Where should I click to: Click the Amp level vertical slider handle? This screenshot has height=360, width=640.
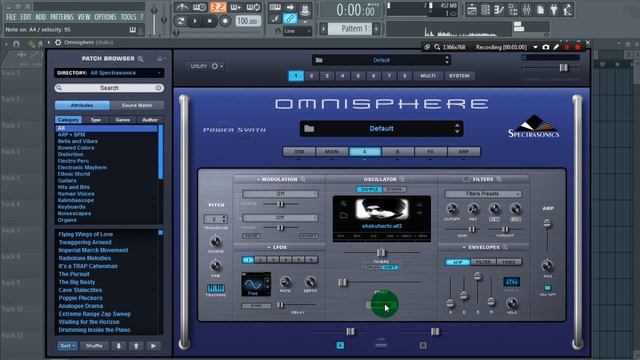coord(547,224)
